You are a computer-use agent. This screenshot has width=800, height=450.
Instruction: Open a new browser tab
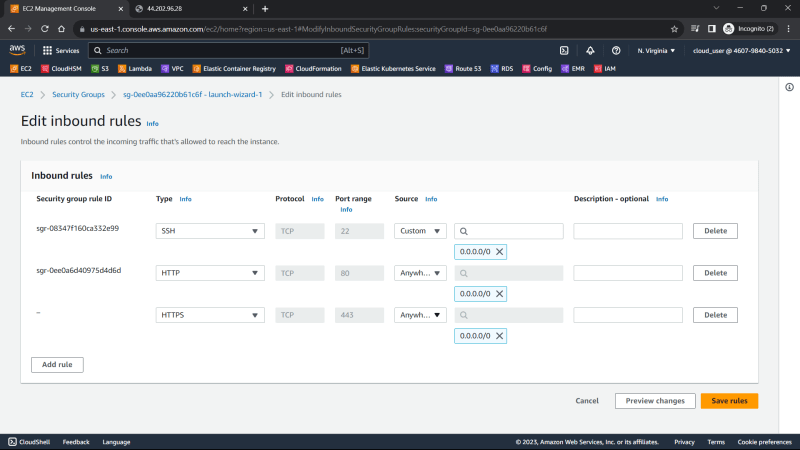click(x=265, y=9)
